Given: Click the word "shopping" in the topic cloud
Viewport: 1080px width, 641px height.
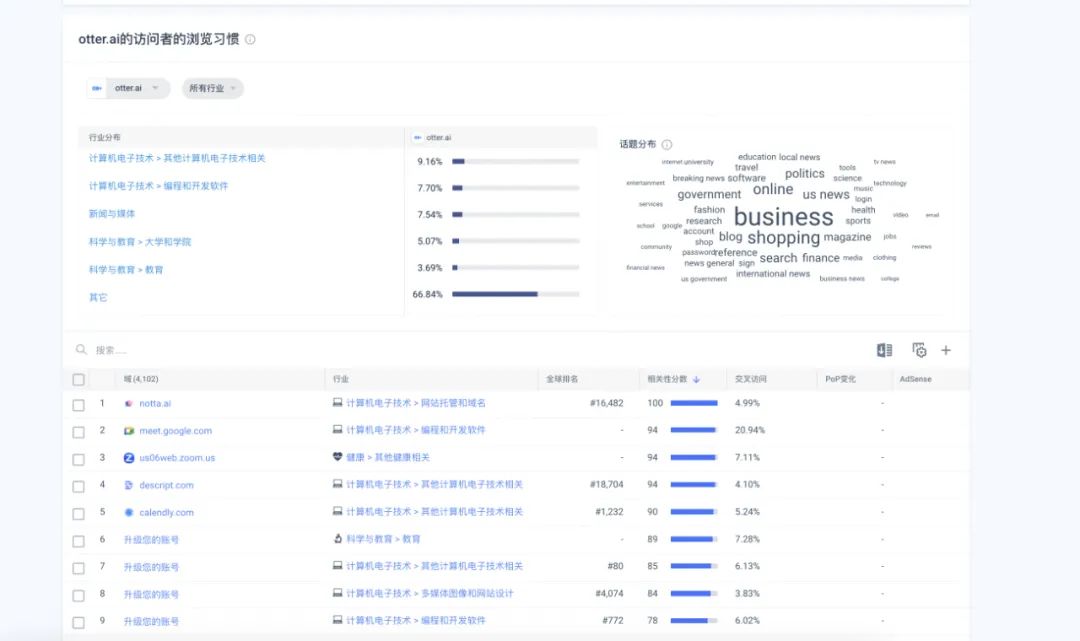Looking at the screenshot, I should (x=783, y=238).
